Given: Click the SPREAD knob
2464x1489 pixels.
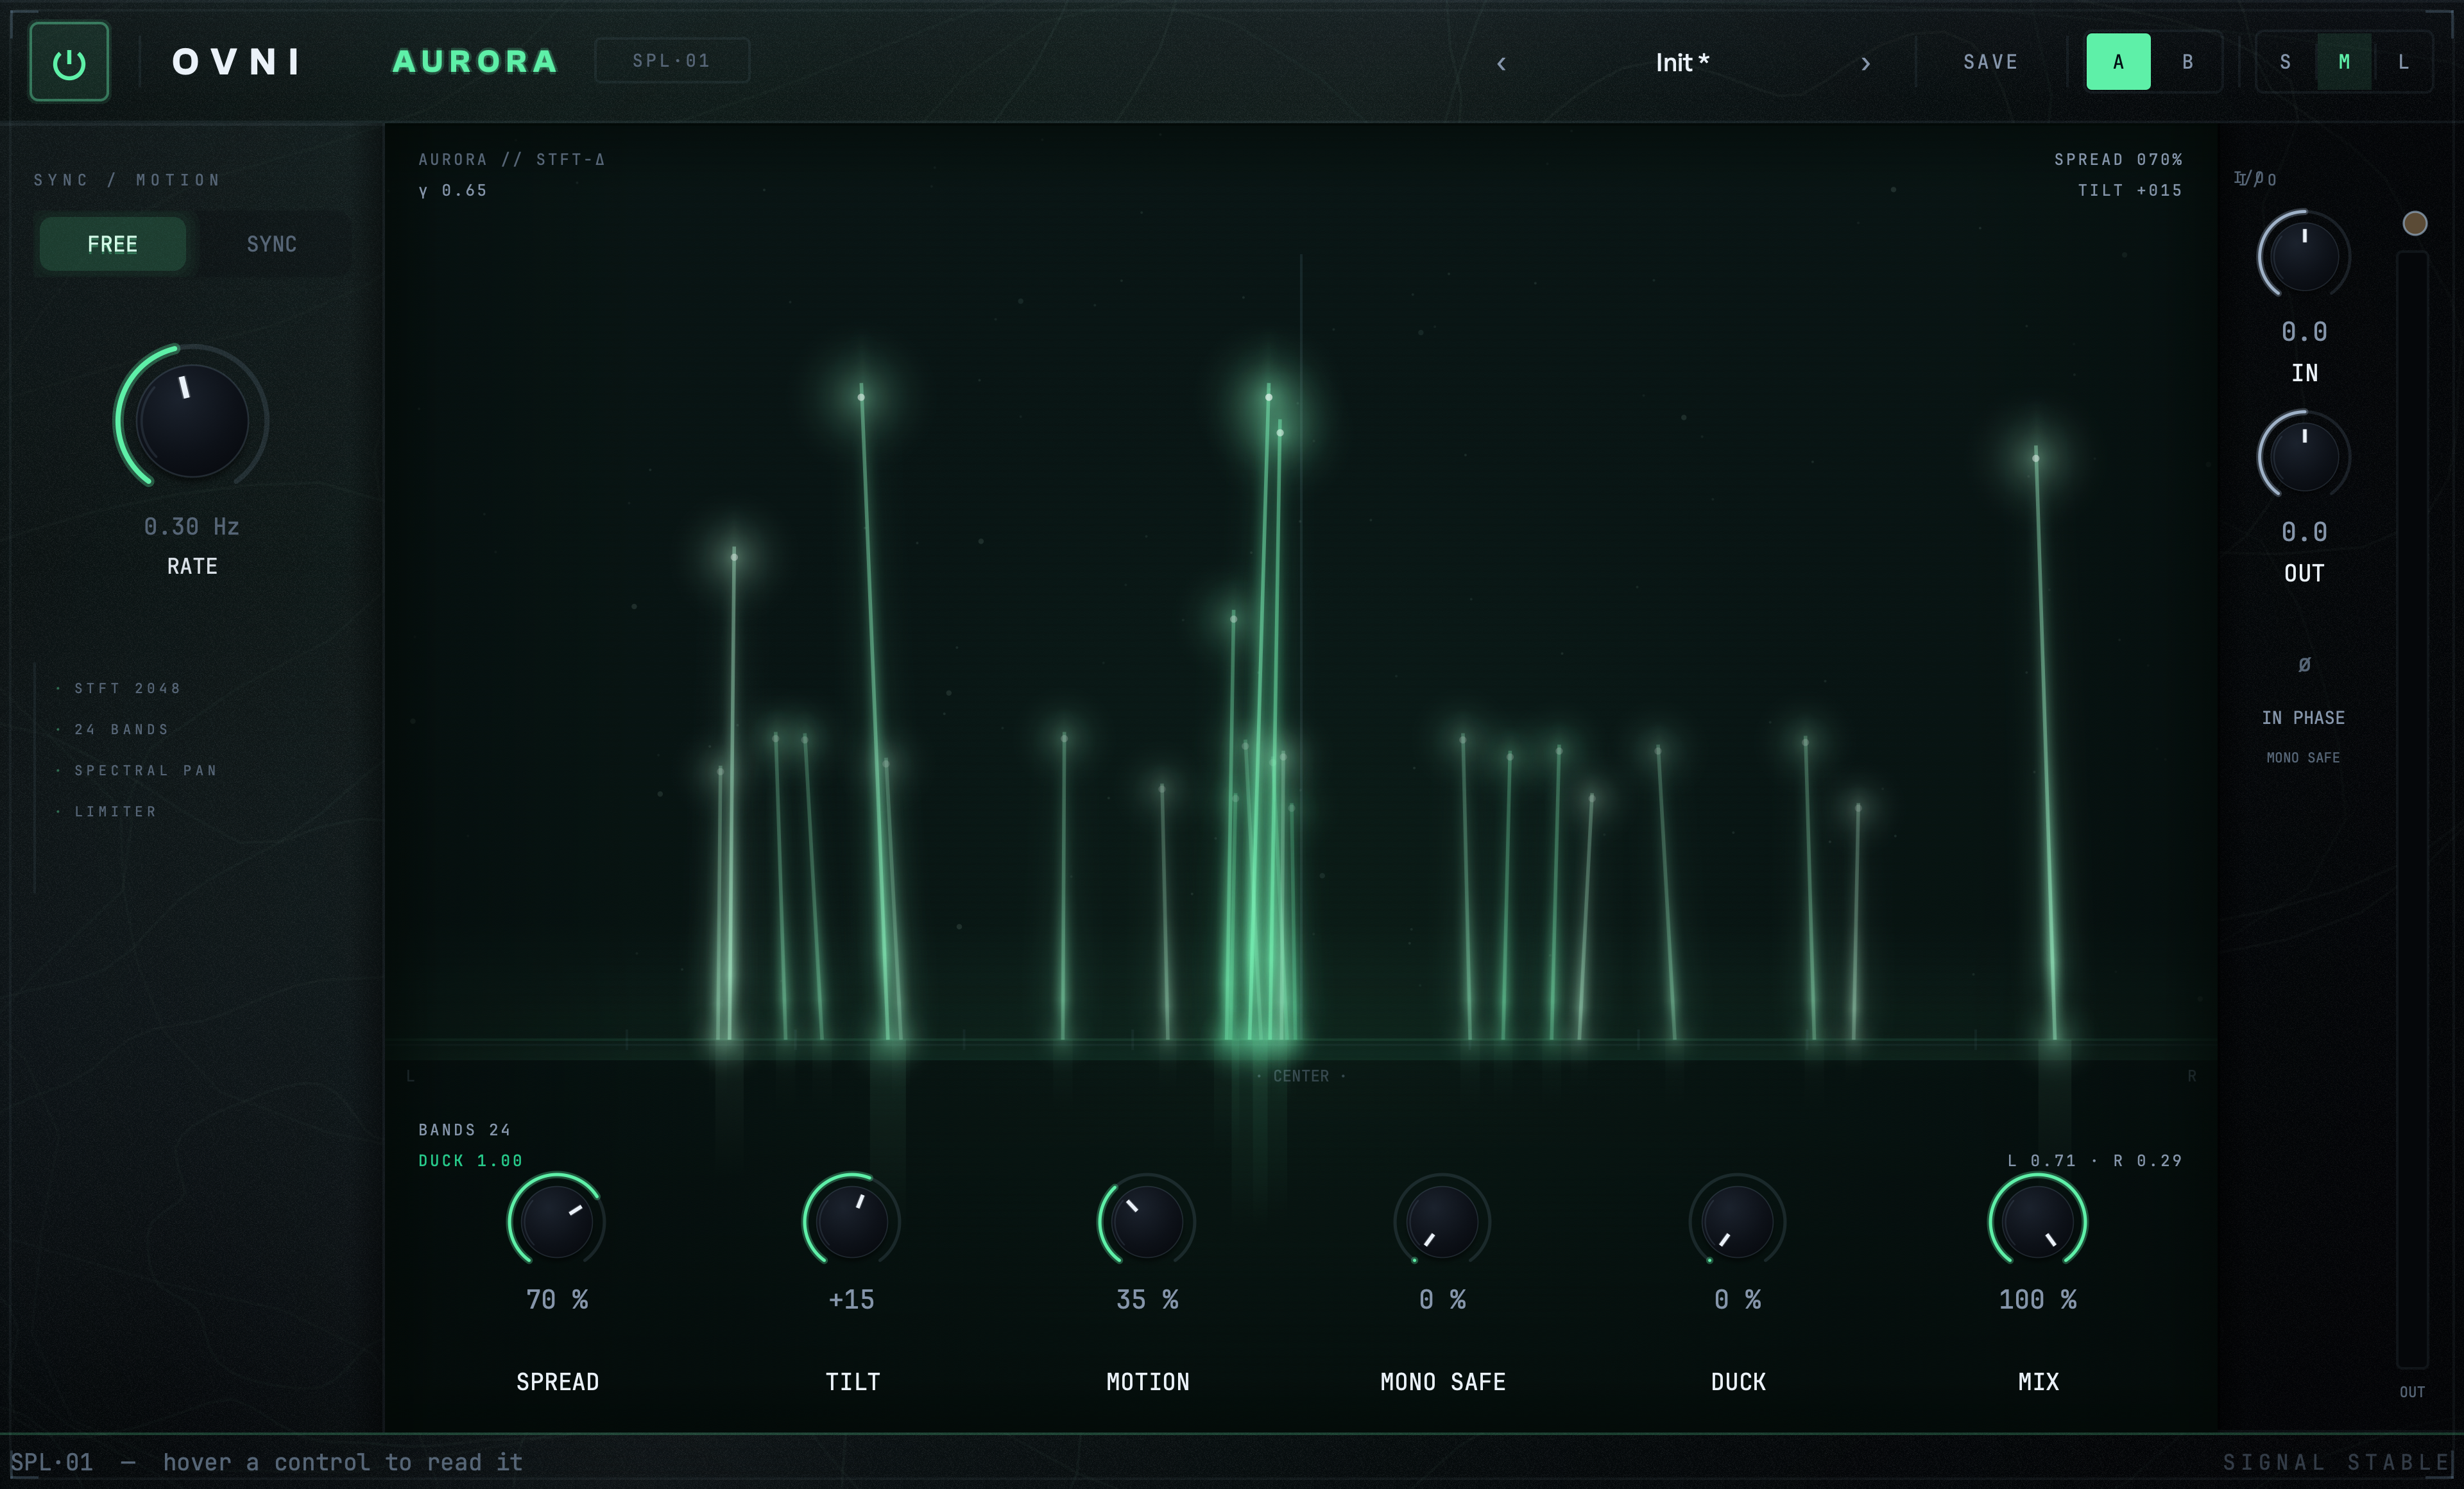Looking at the screenshot, I should (557, 1221).
